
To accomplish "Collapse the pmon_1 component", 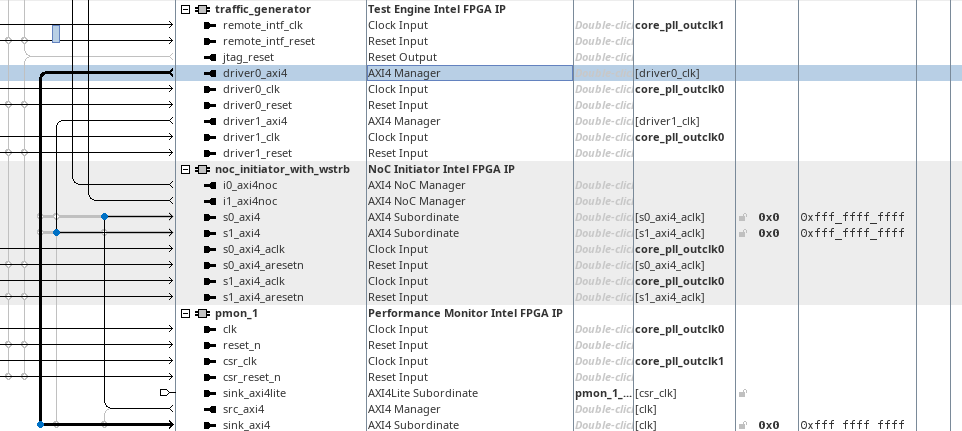I will pyautogui.click(x=185, y=313).
